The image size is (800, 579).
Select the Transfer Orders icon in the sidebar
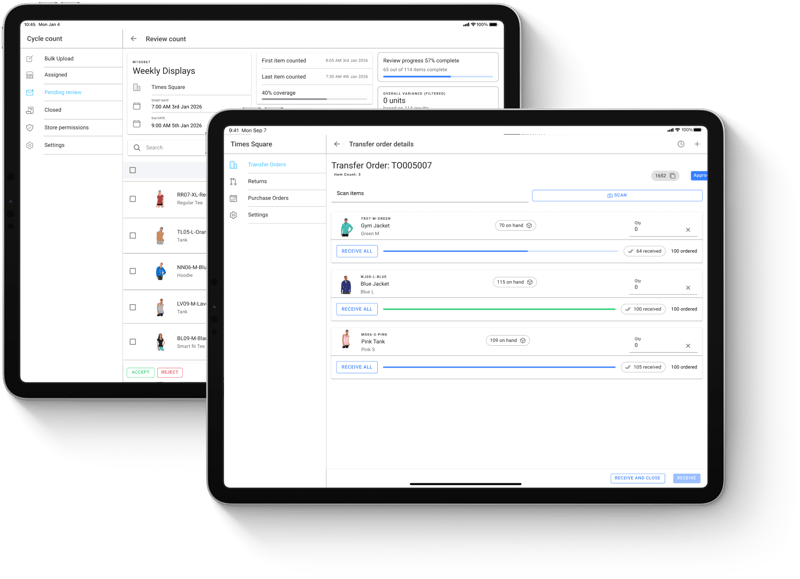click(232, 165)
